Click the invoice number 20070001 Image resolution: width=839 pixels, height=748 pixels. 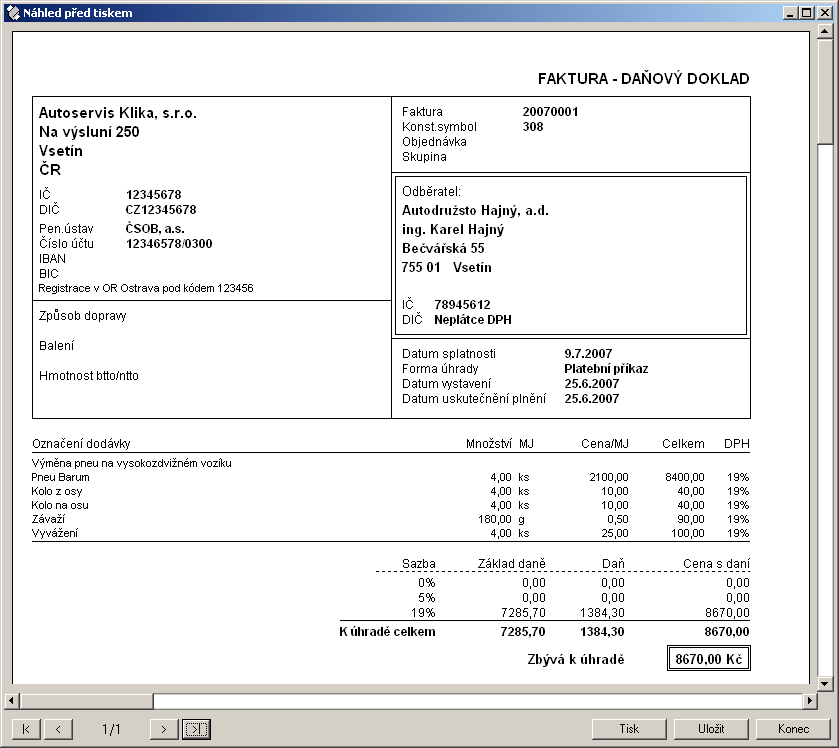[x=550, y=112]
